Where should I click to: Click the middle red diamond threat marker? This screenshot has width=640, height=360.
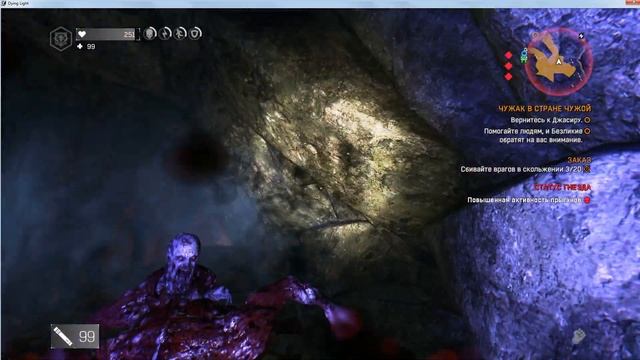click(508, 66)
